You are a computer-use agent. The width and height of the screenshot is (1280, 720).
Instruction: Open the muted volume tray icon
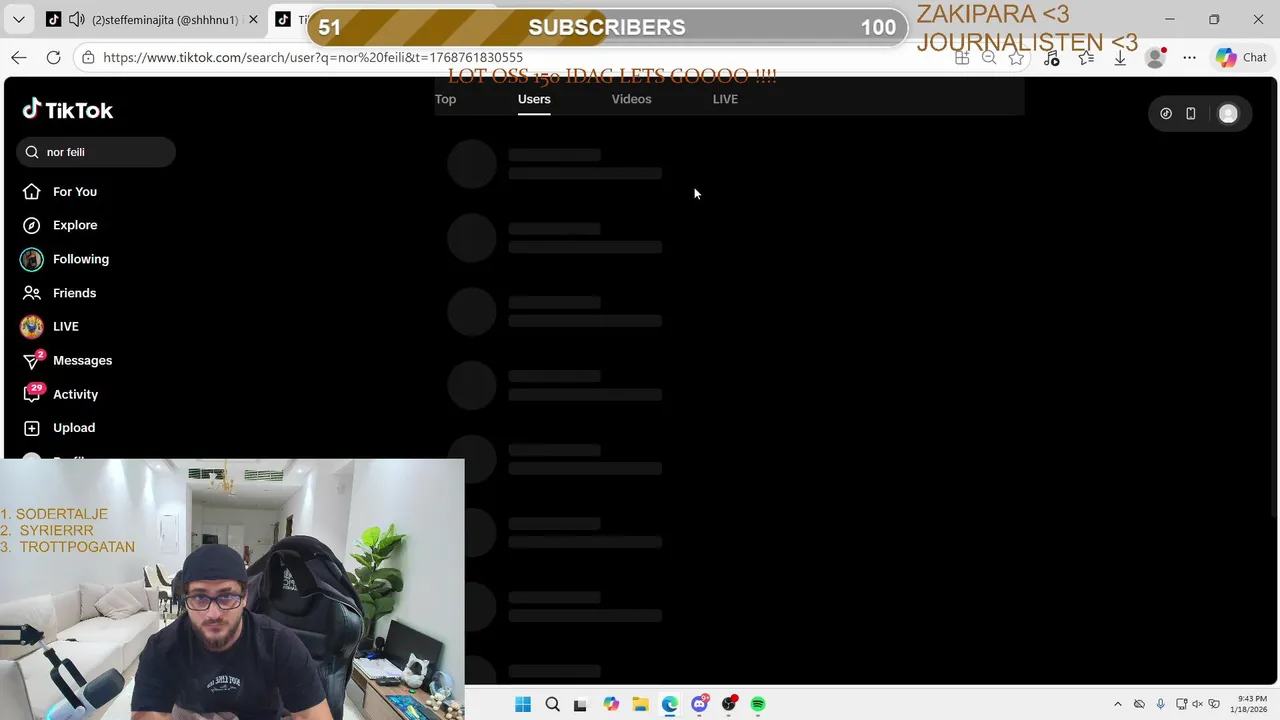pos(1198,704)
